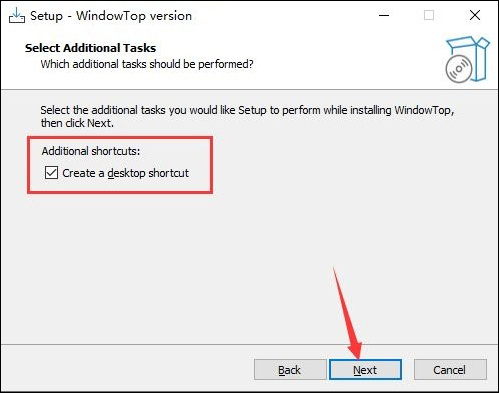The image size is (499, 393).
Task: Click the 'Select Additional Tasks' heading
Action: [90, 48]
